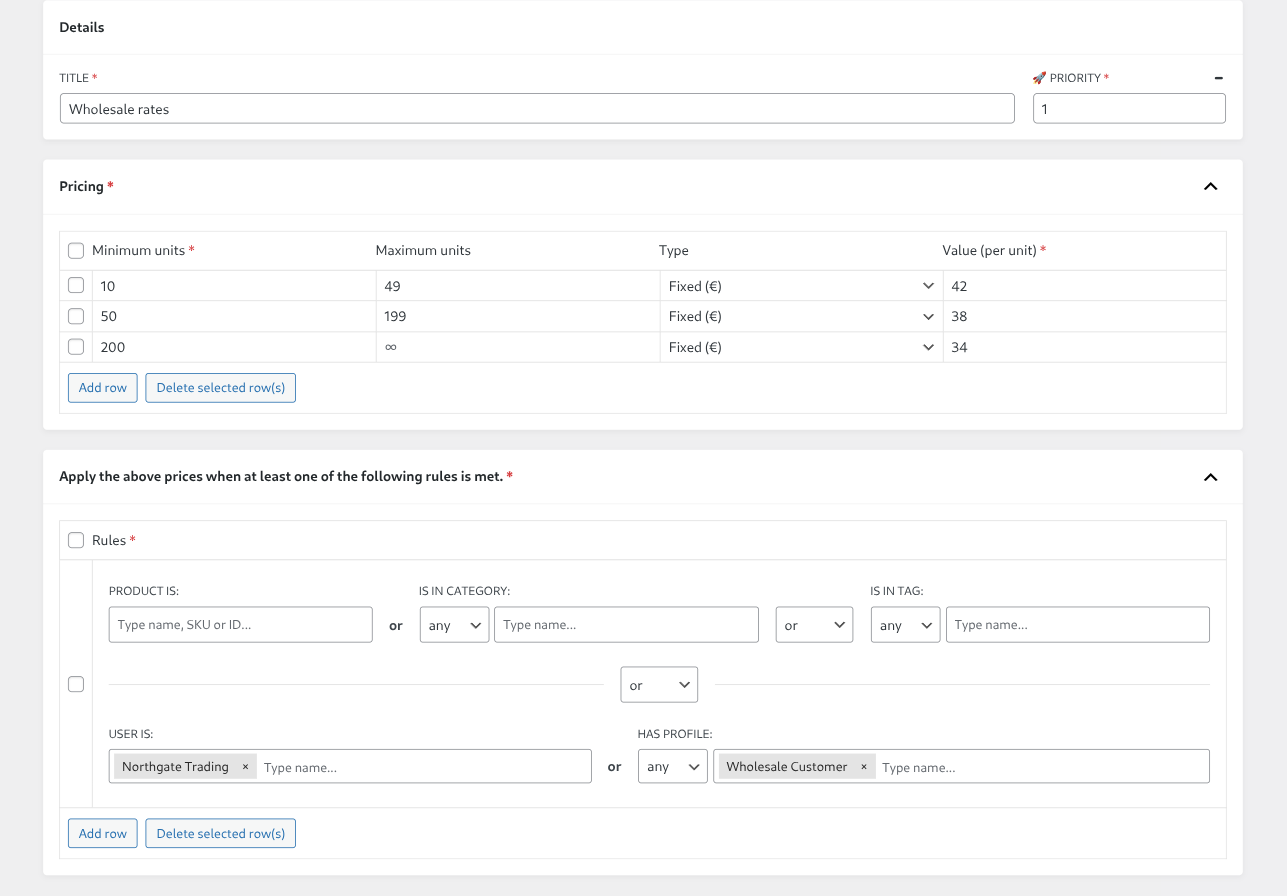The width and height of the screenshot is (1287, 896).
Task: Collapse the Details panel with the minus icon
Action: point(1218,78)
